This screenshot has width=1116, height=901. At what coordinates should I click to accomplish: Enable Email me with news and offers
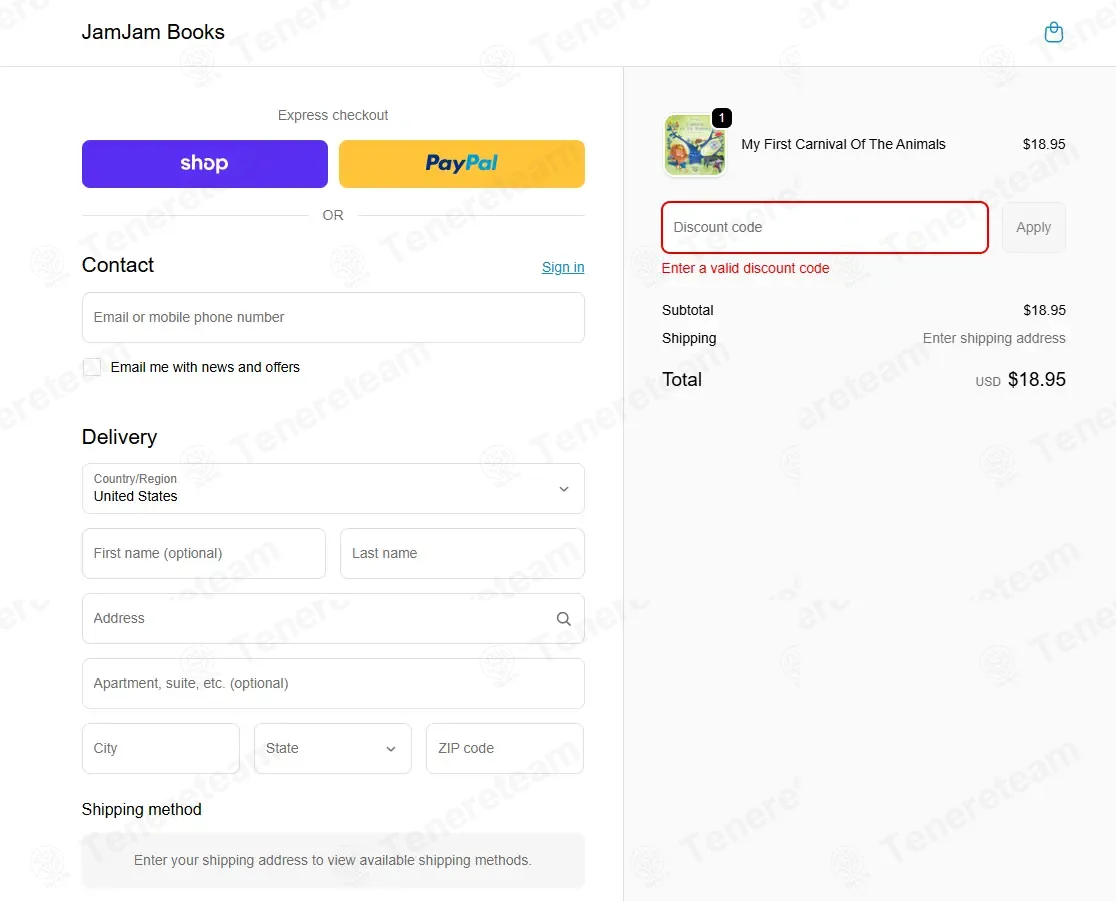92,367
